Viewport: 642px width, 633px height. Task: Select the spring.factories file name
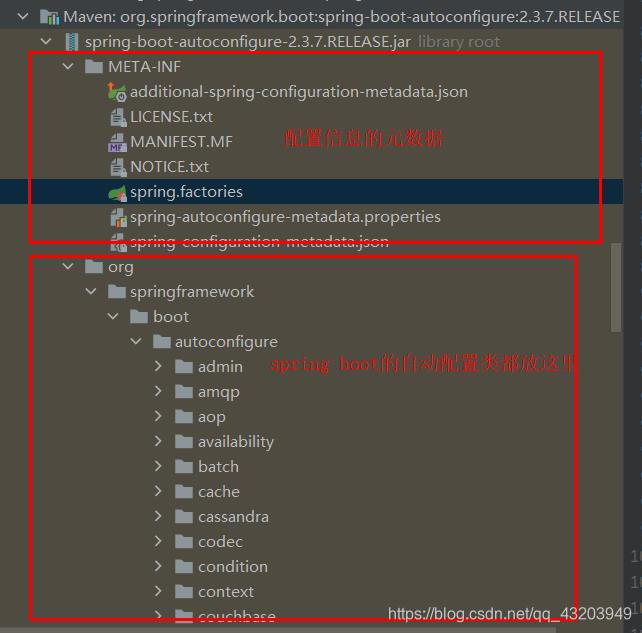(186, 192)
